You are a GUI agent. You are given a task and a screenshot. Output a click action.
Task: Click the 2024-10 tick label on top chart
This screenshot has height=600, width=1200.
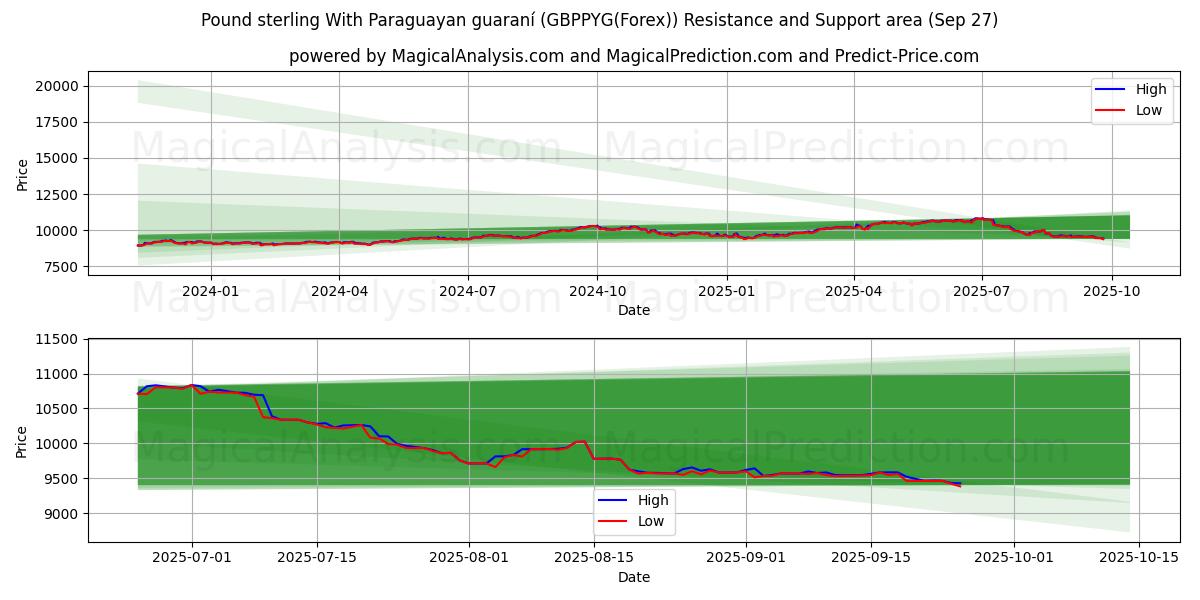(597, 291)
